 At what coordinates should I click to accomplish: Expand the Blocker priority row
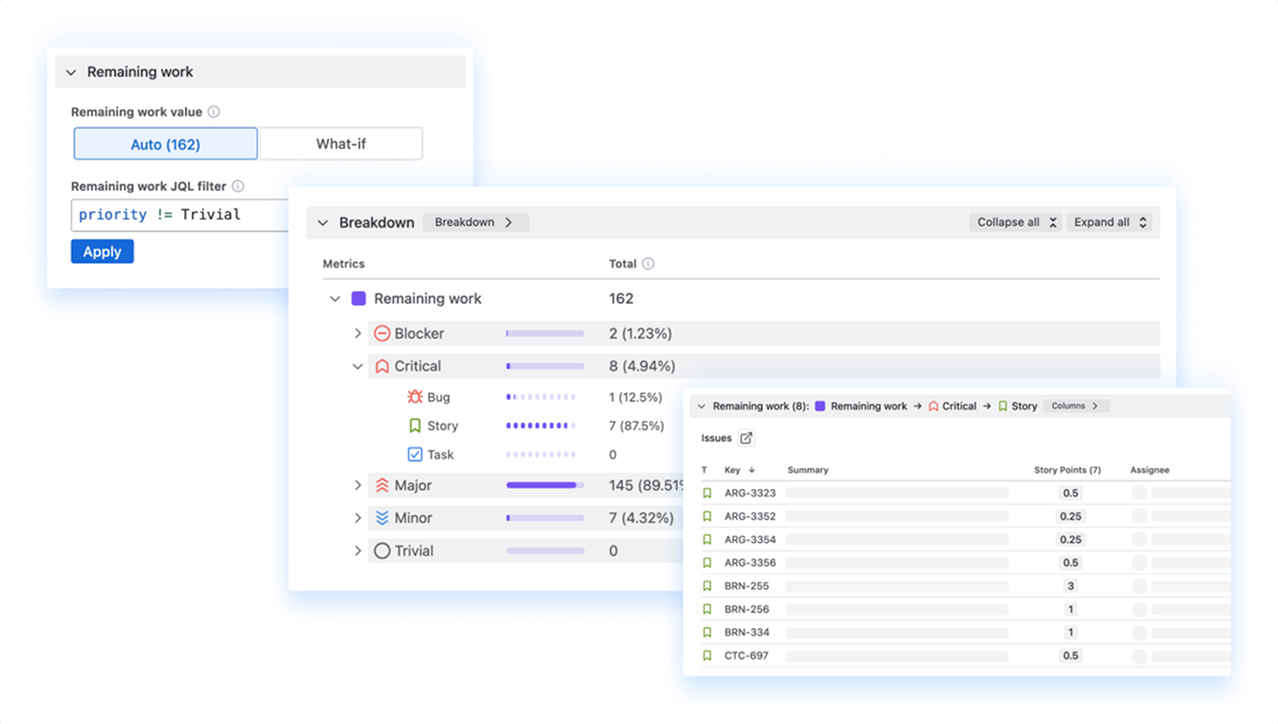point(358,334)
